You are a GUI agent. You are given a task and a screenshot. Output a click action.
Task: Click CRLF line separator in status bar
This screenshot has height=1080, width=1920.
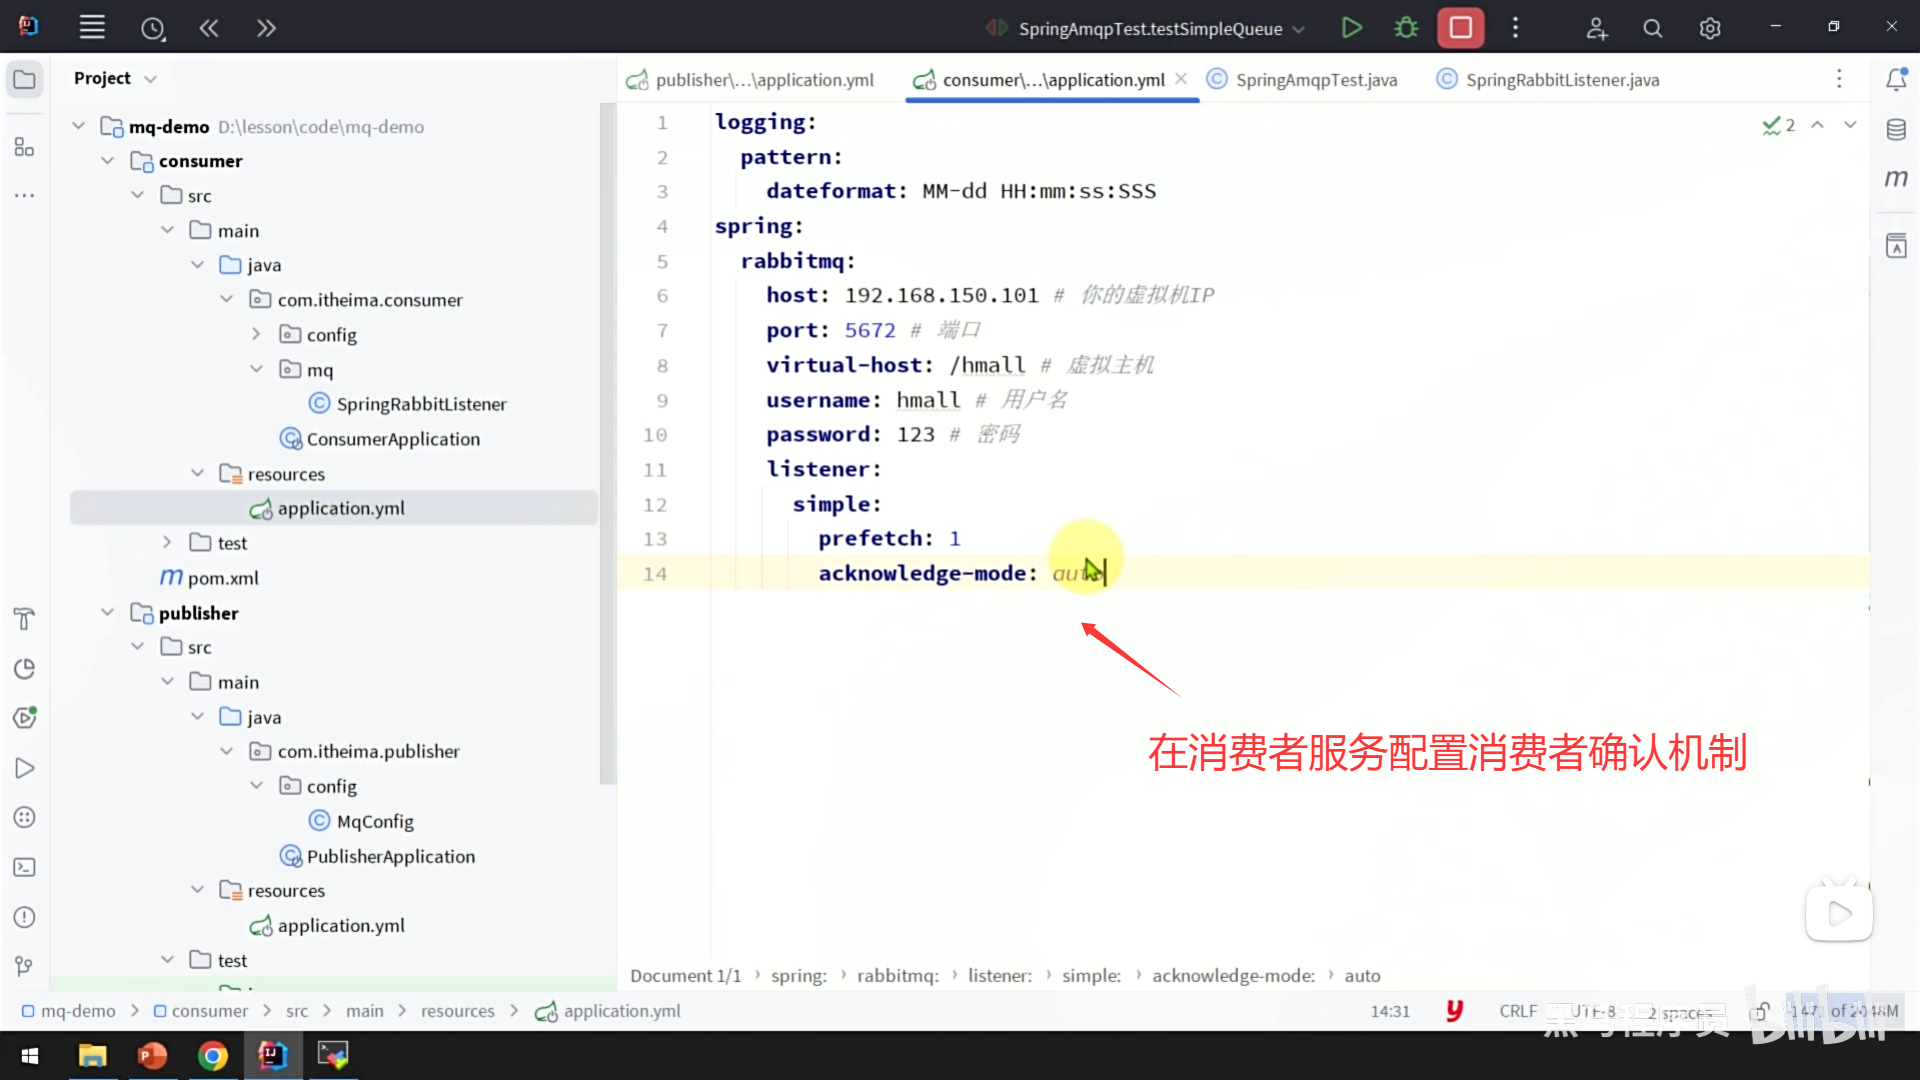1518,1011
